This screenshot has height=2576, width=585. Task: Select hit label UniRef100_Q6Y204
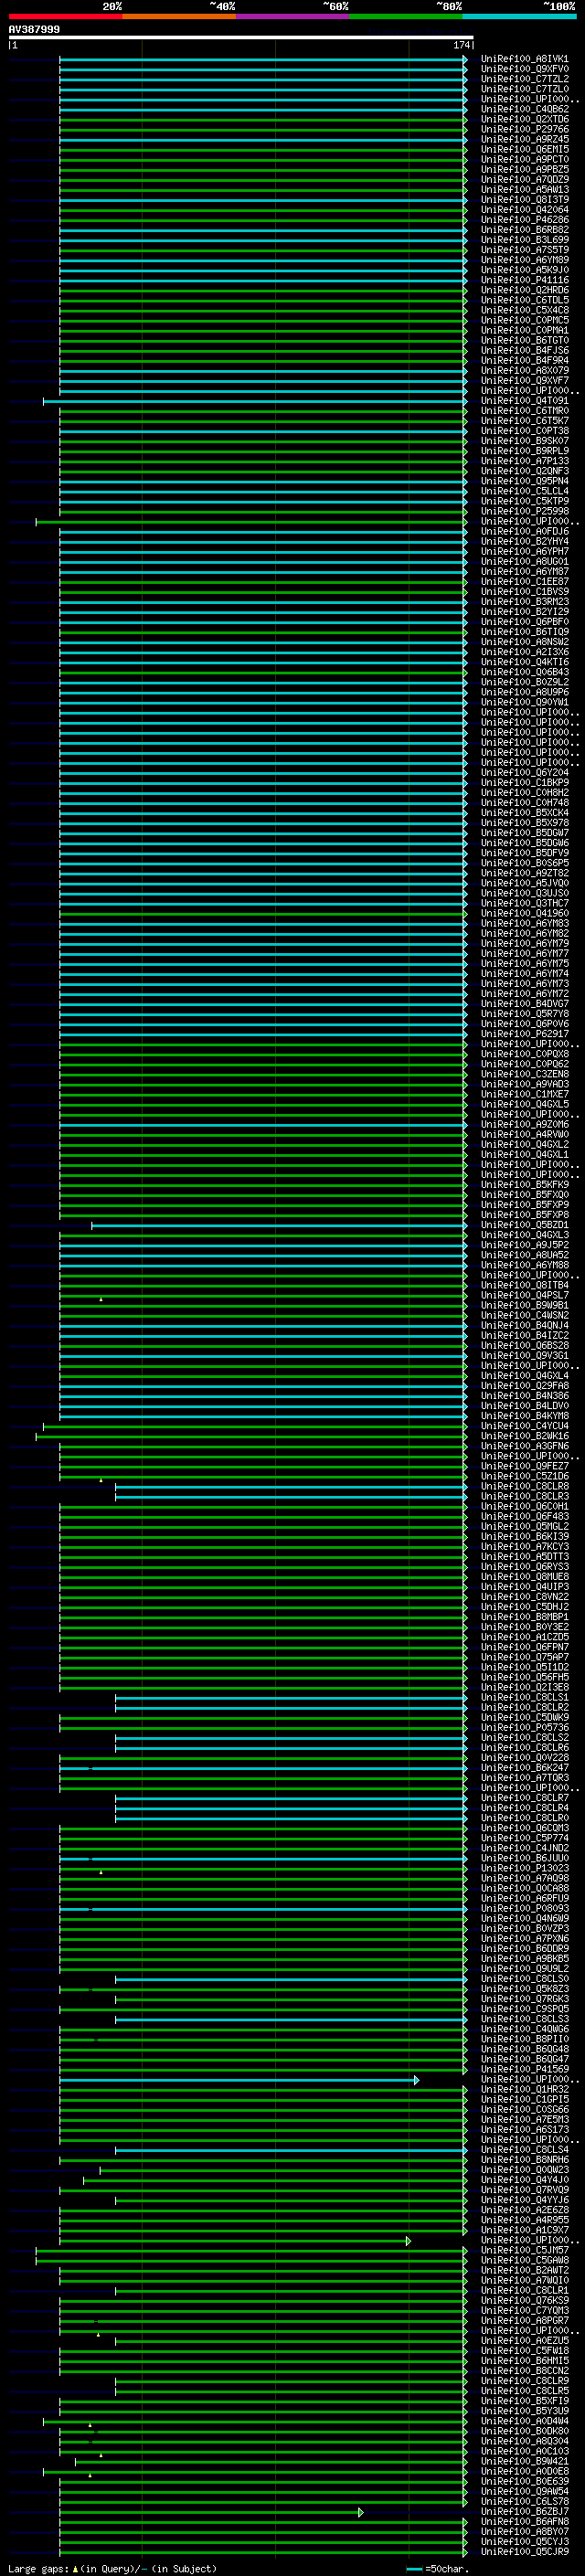coord(525,772)
